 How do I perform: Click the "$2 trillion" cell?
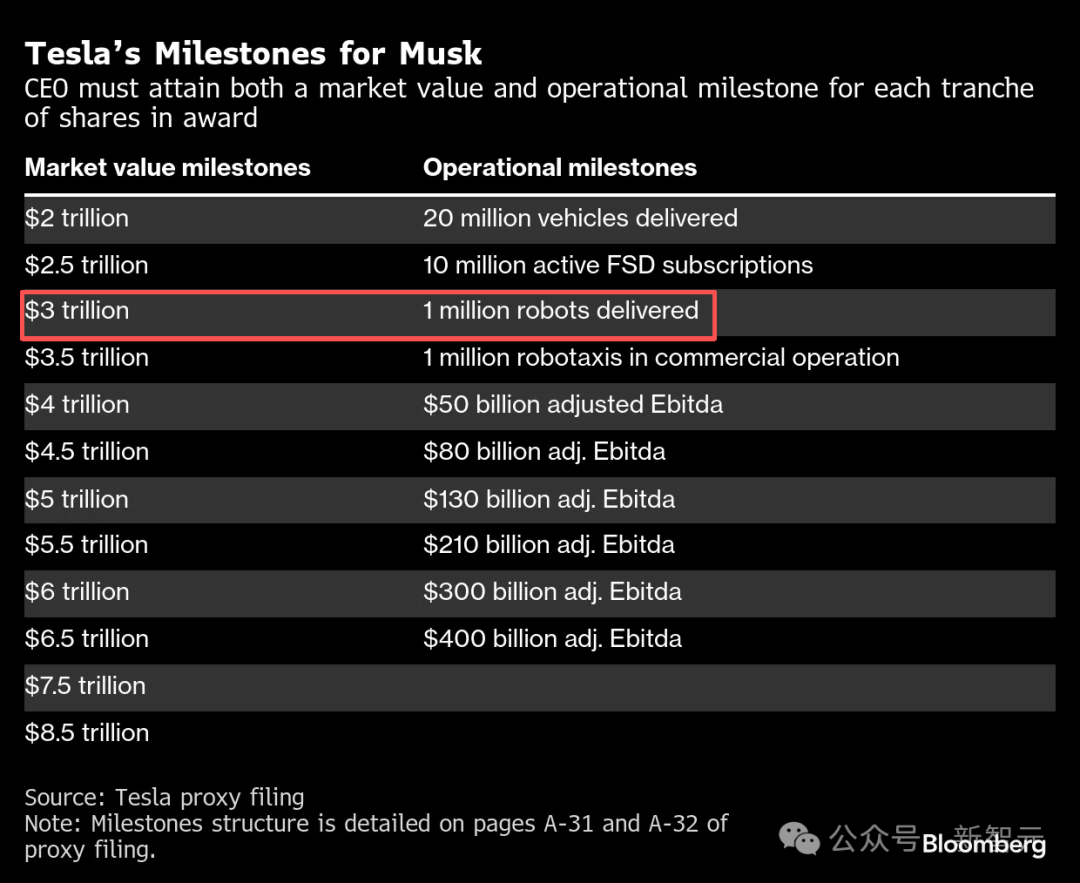click(77, 218)
